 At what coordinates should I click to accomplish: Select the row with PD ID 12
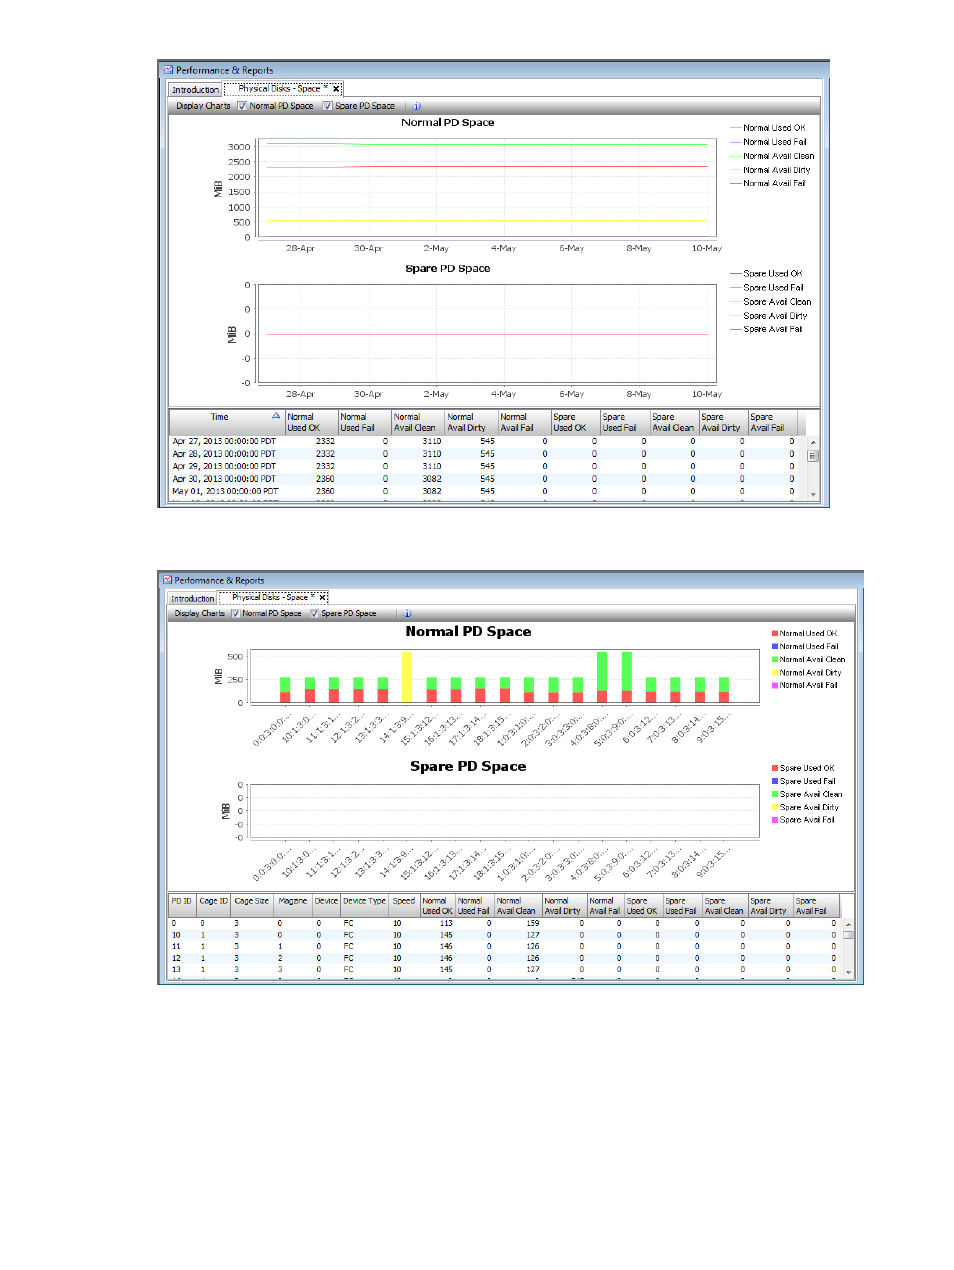505,958
